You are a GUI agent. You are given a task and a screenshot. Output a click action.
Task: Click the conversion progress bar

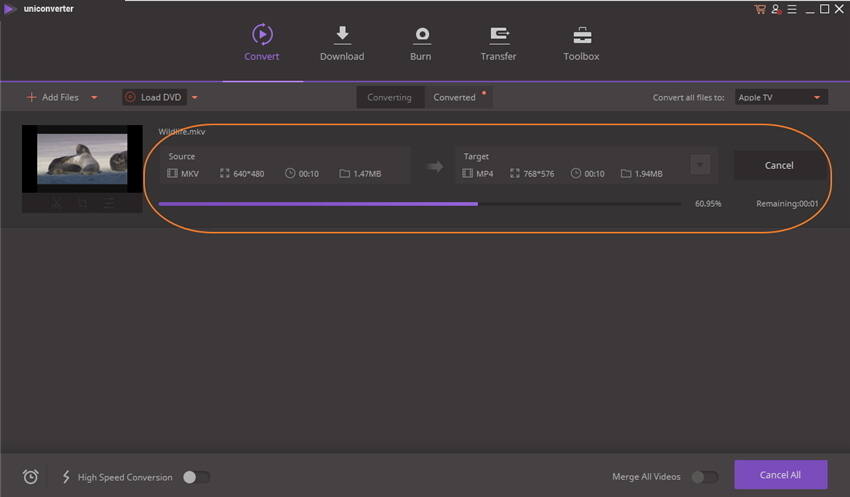coord(420,204)
